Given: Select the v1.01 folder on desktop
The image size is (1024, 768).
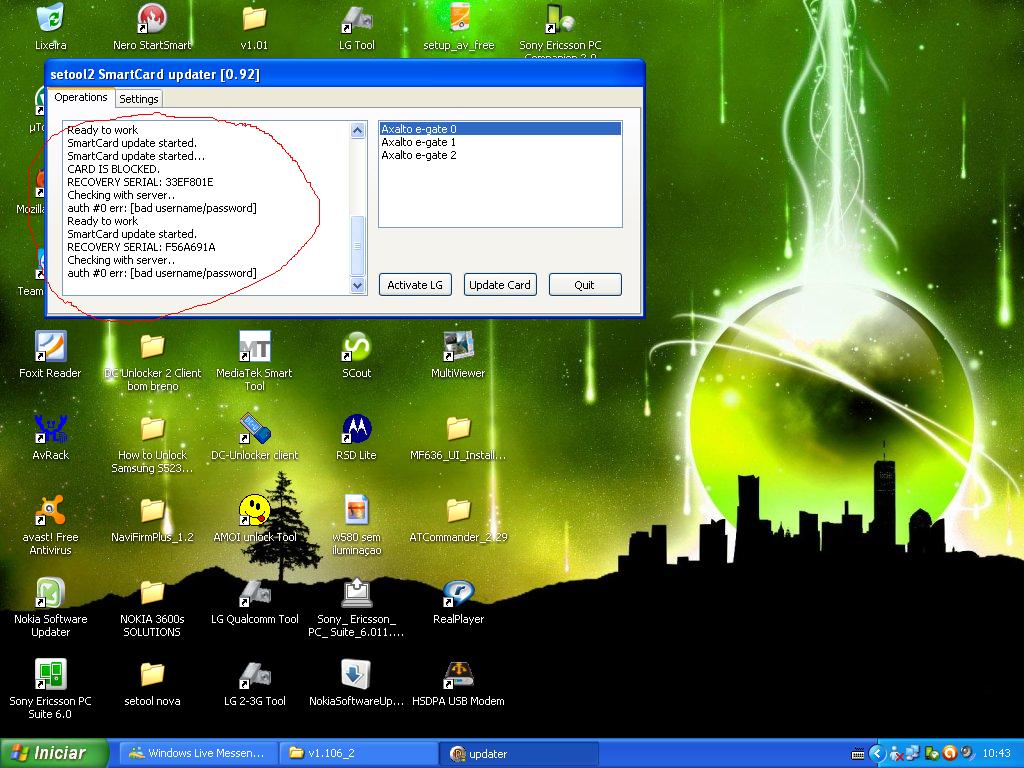Looking at the screenshot, I should [x=254, y=18].
